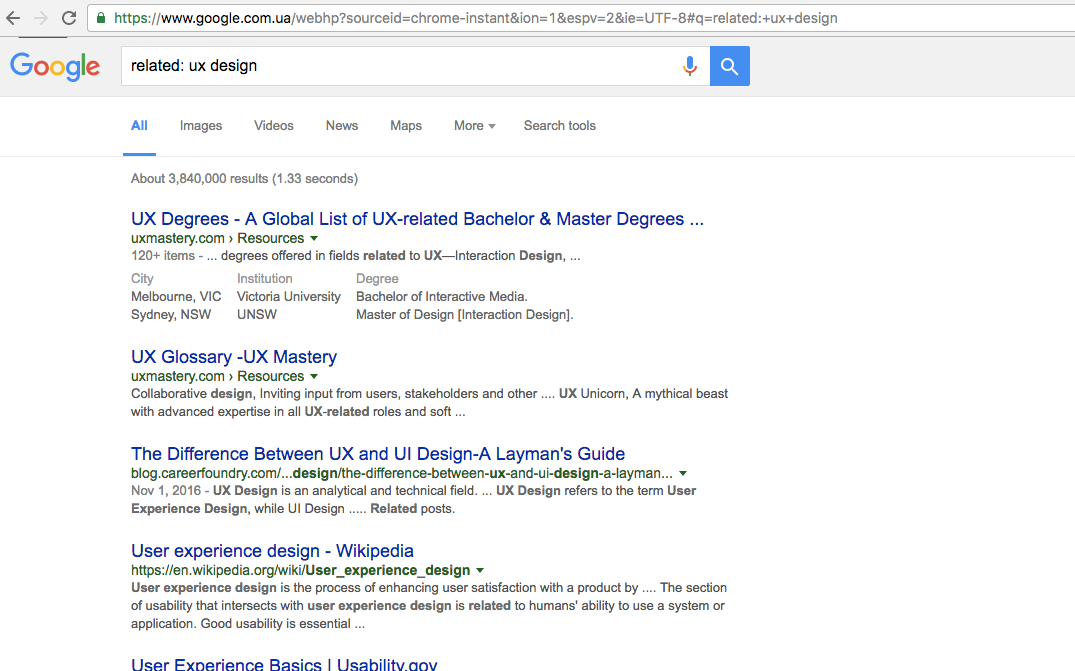Click the '120+ items' snippet text
Screen dimensions: 1075x671
pos(163,255)
